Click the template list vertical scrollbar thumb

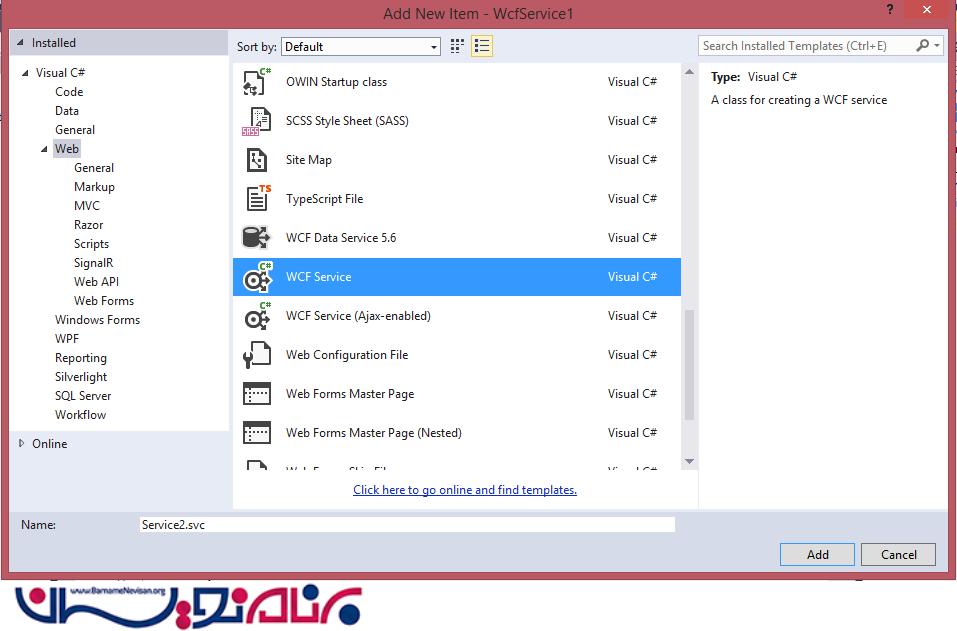(689, 364)
